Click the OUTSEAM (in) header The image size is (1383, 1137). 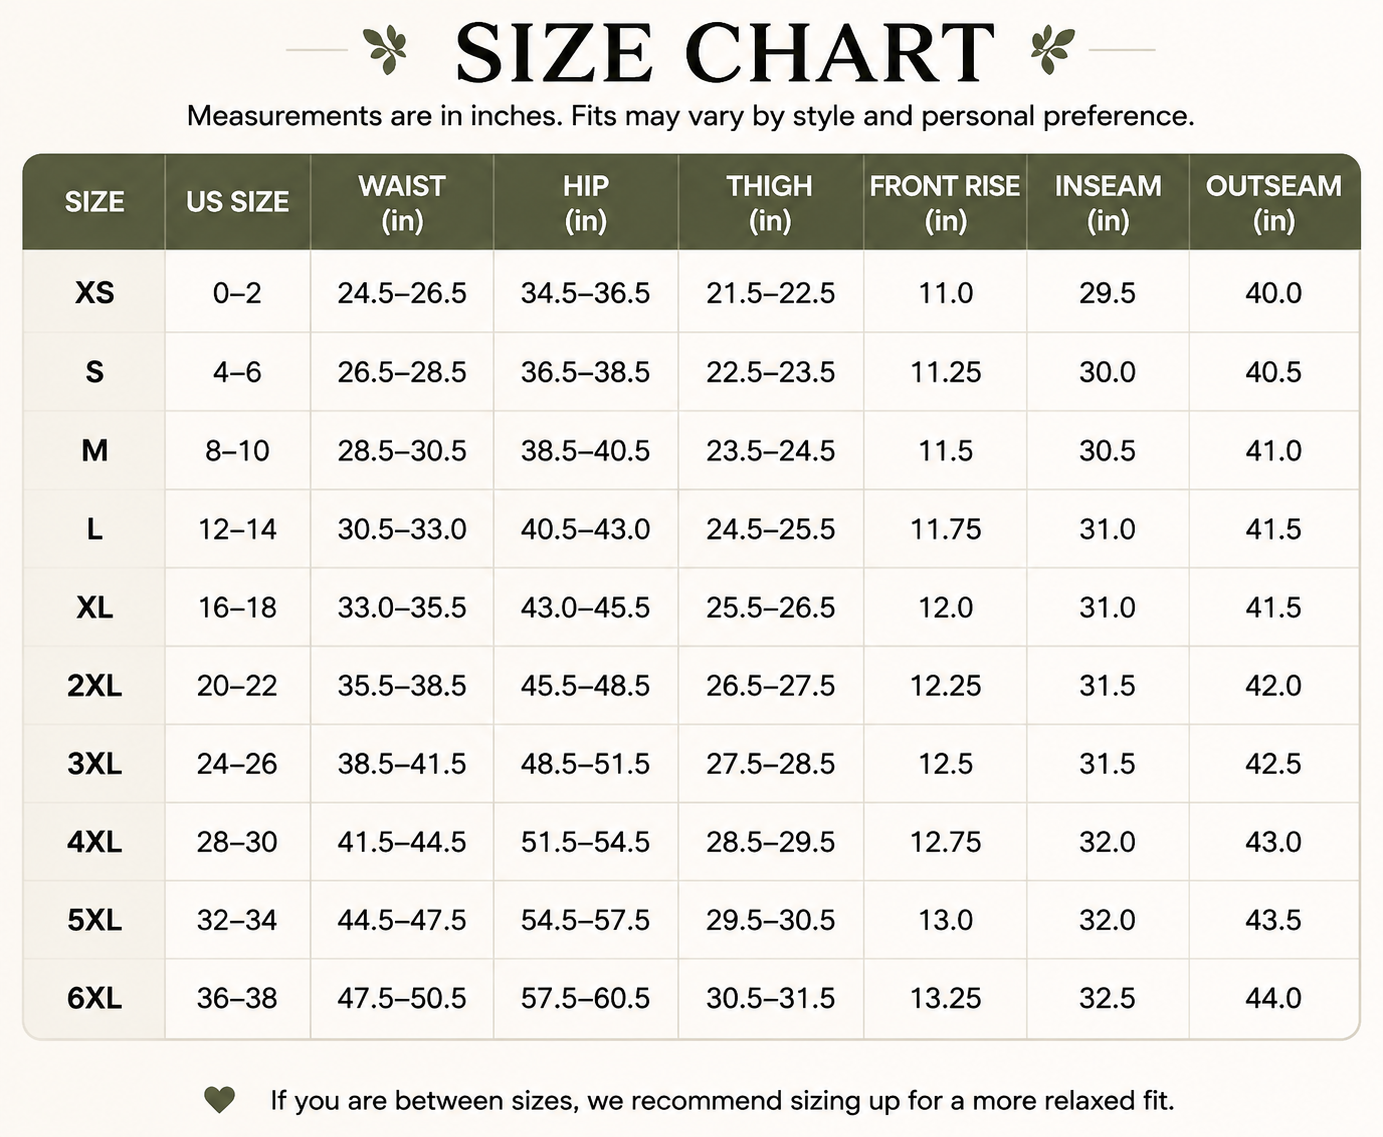tap(1274, 202)
